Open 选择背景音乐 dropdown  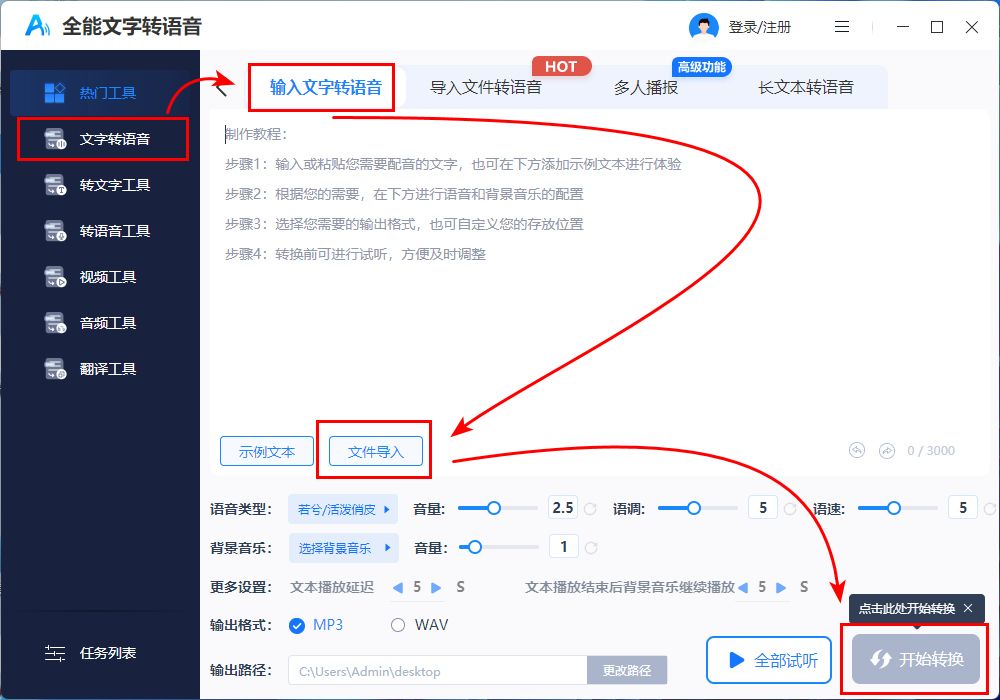[343, 548]
